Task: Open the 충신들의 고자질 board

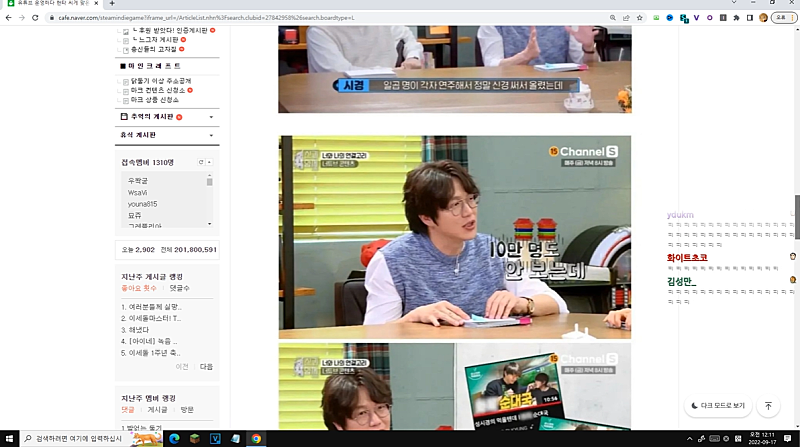Action: pos(154,49)
